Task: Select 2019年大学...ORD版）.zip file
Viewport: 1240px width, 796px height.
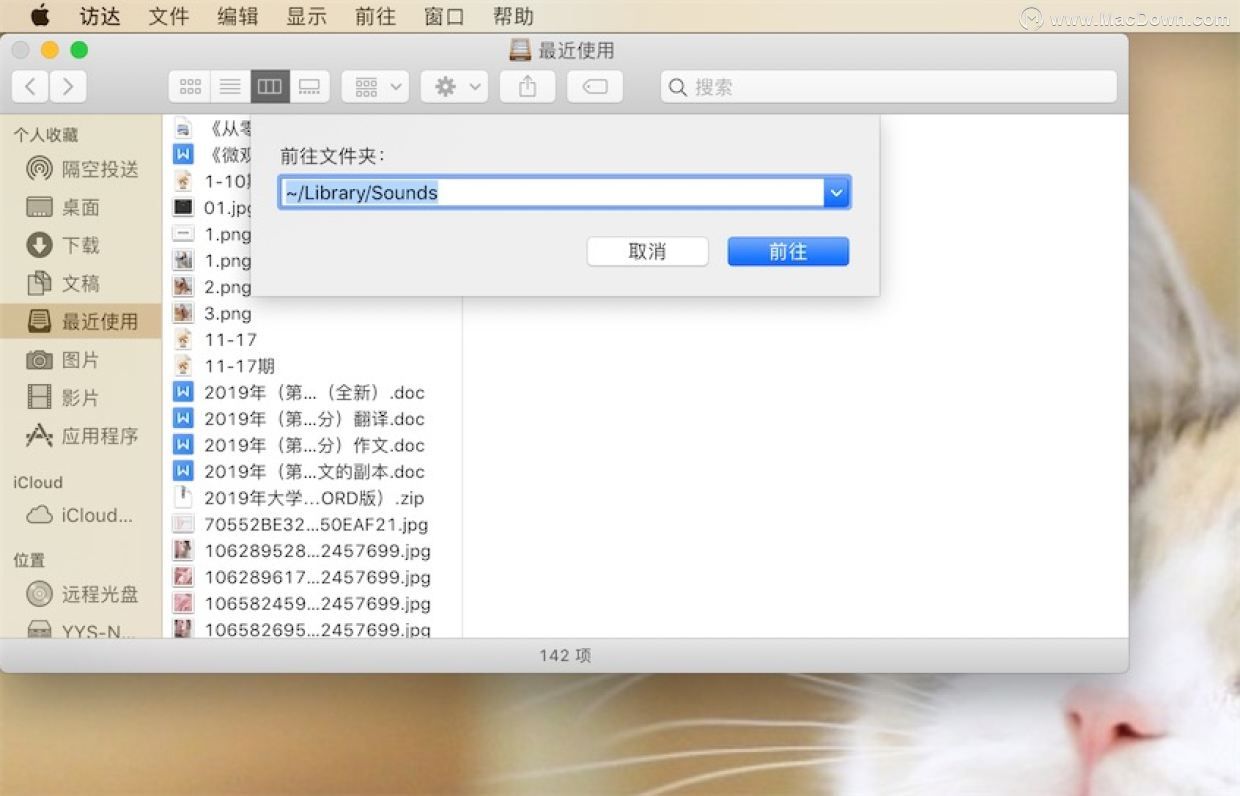Action: click(x=313, y=498)
